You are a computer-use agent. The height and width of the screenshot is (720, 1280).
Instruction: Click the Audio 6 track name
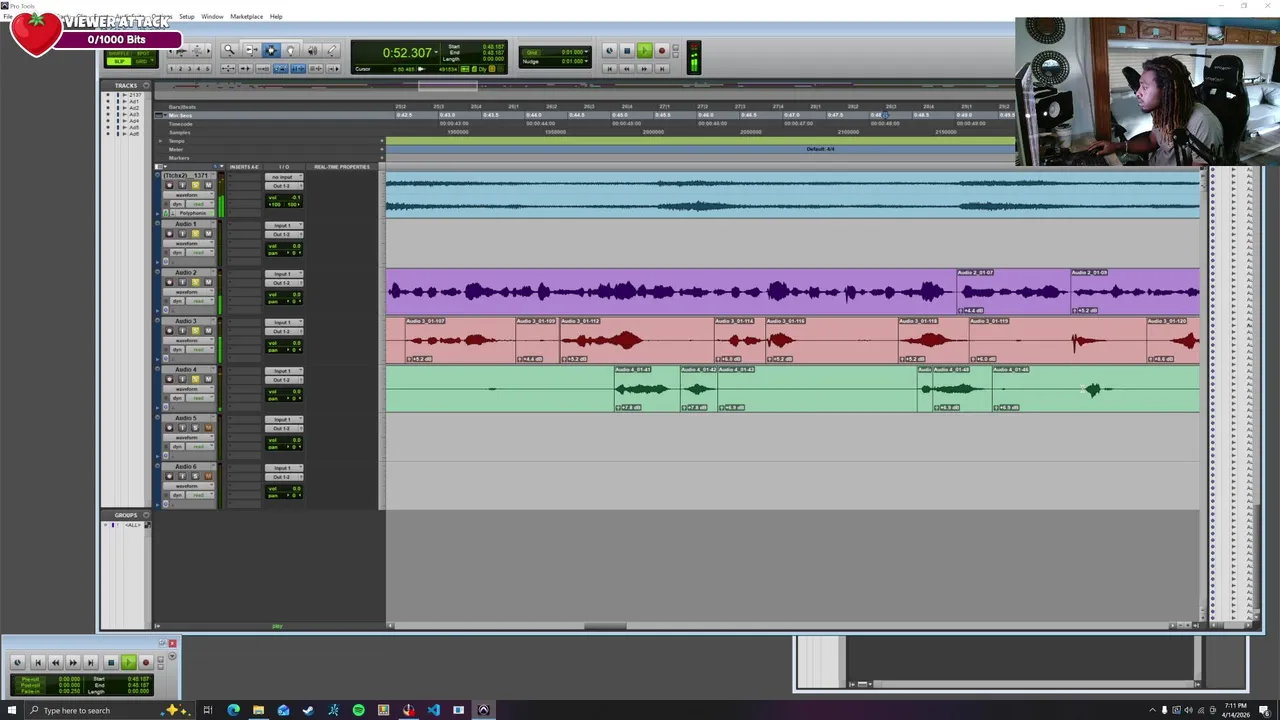186,467
